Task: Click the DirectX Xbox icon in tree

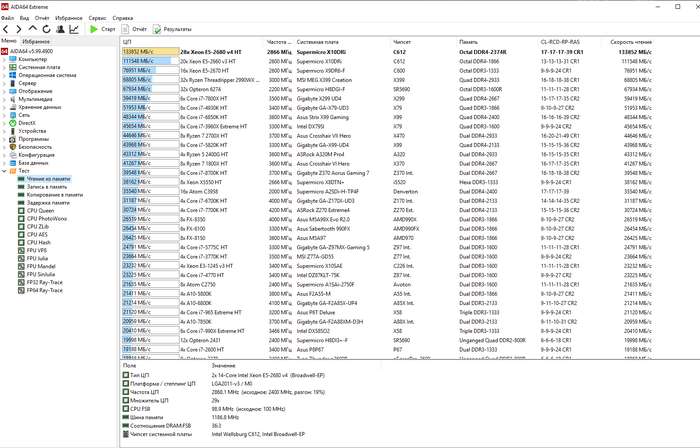Action: click(12, 123)
